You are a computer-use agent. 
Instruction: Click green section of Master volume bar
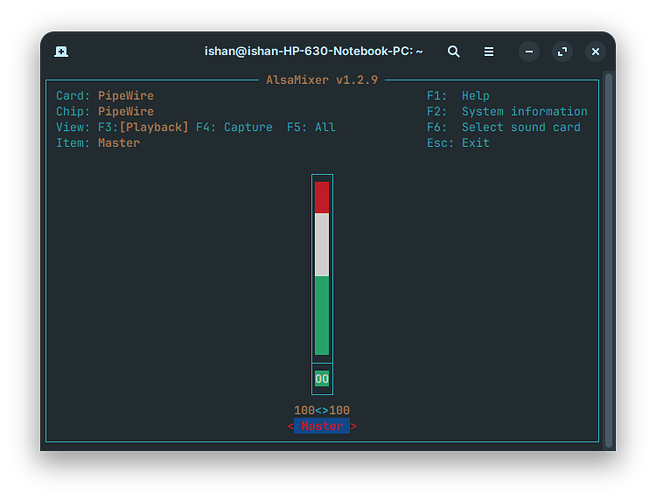(x=322, y=315)
